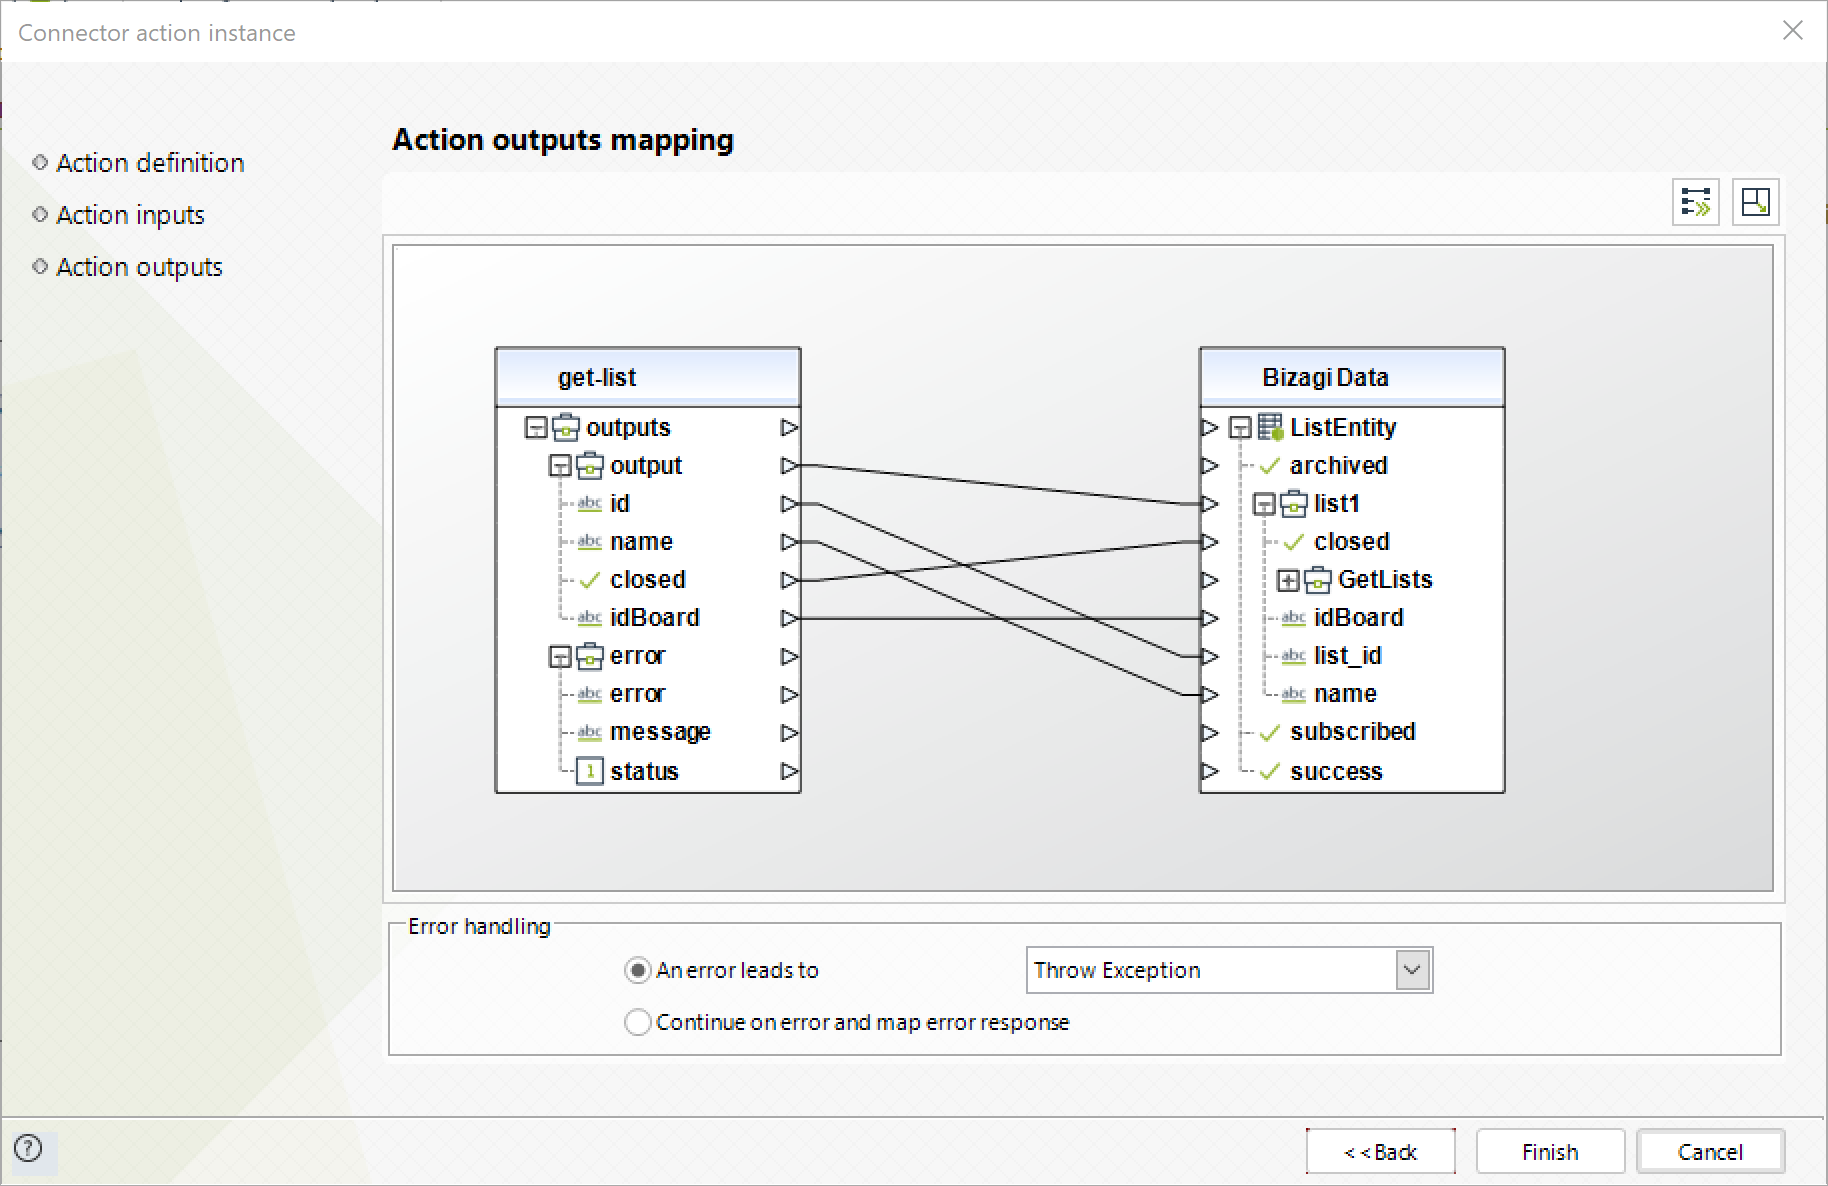Click the input connector arrow of GetLists

pos(1209,580)
